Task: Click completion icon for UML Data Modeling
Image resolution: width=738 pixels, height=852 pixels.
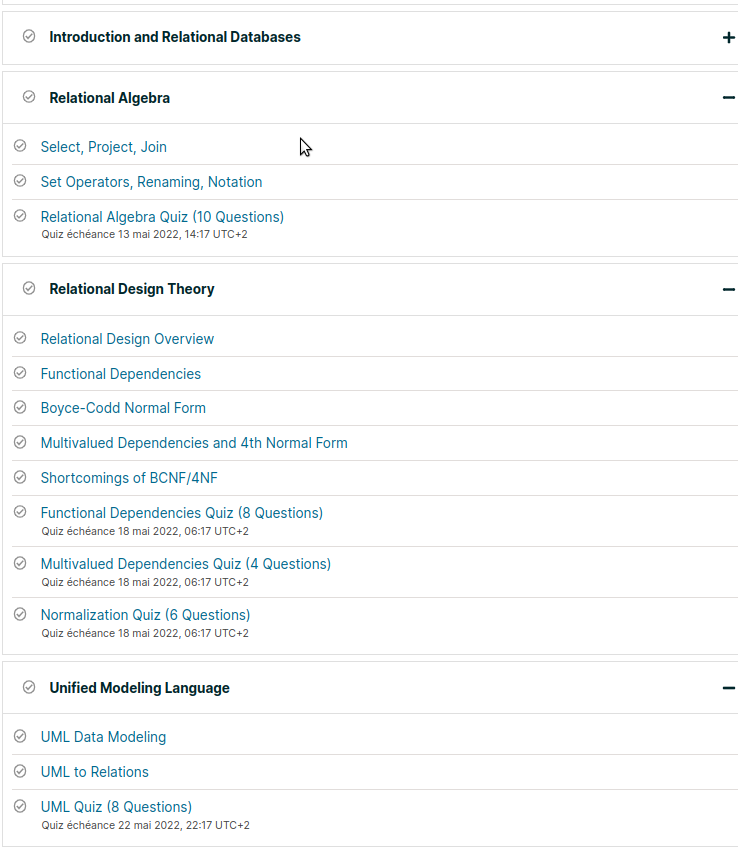Action: tap(20, 736)
